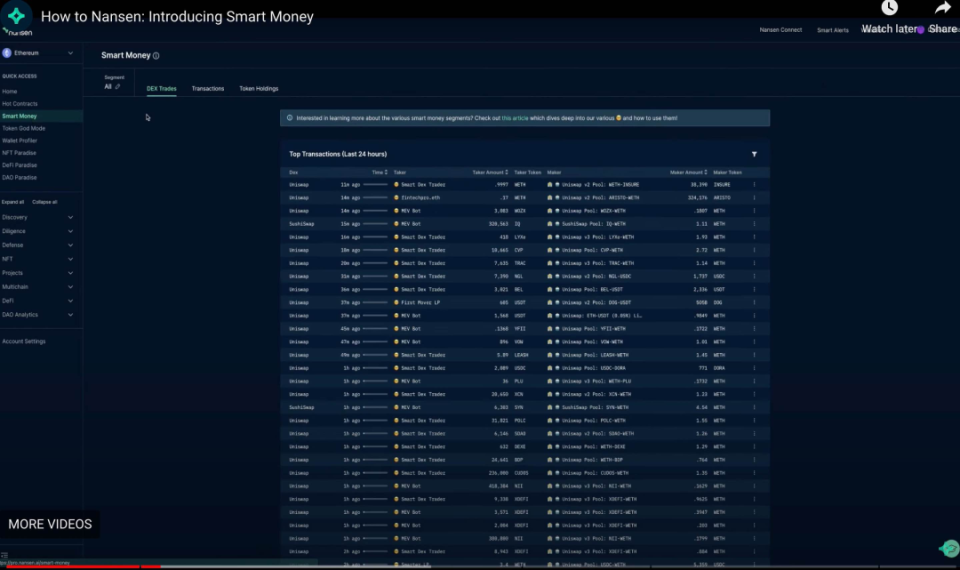Click taker emoji icon beside fintechpro.eth

click(396, 198)
